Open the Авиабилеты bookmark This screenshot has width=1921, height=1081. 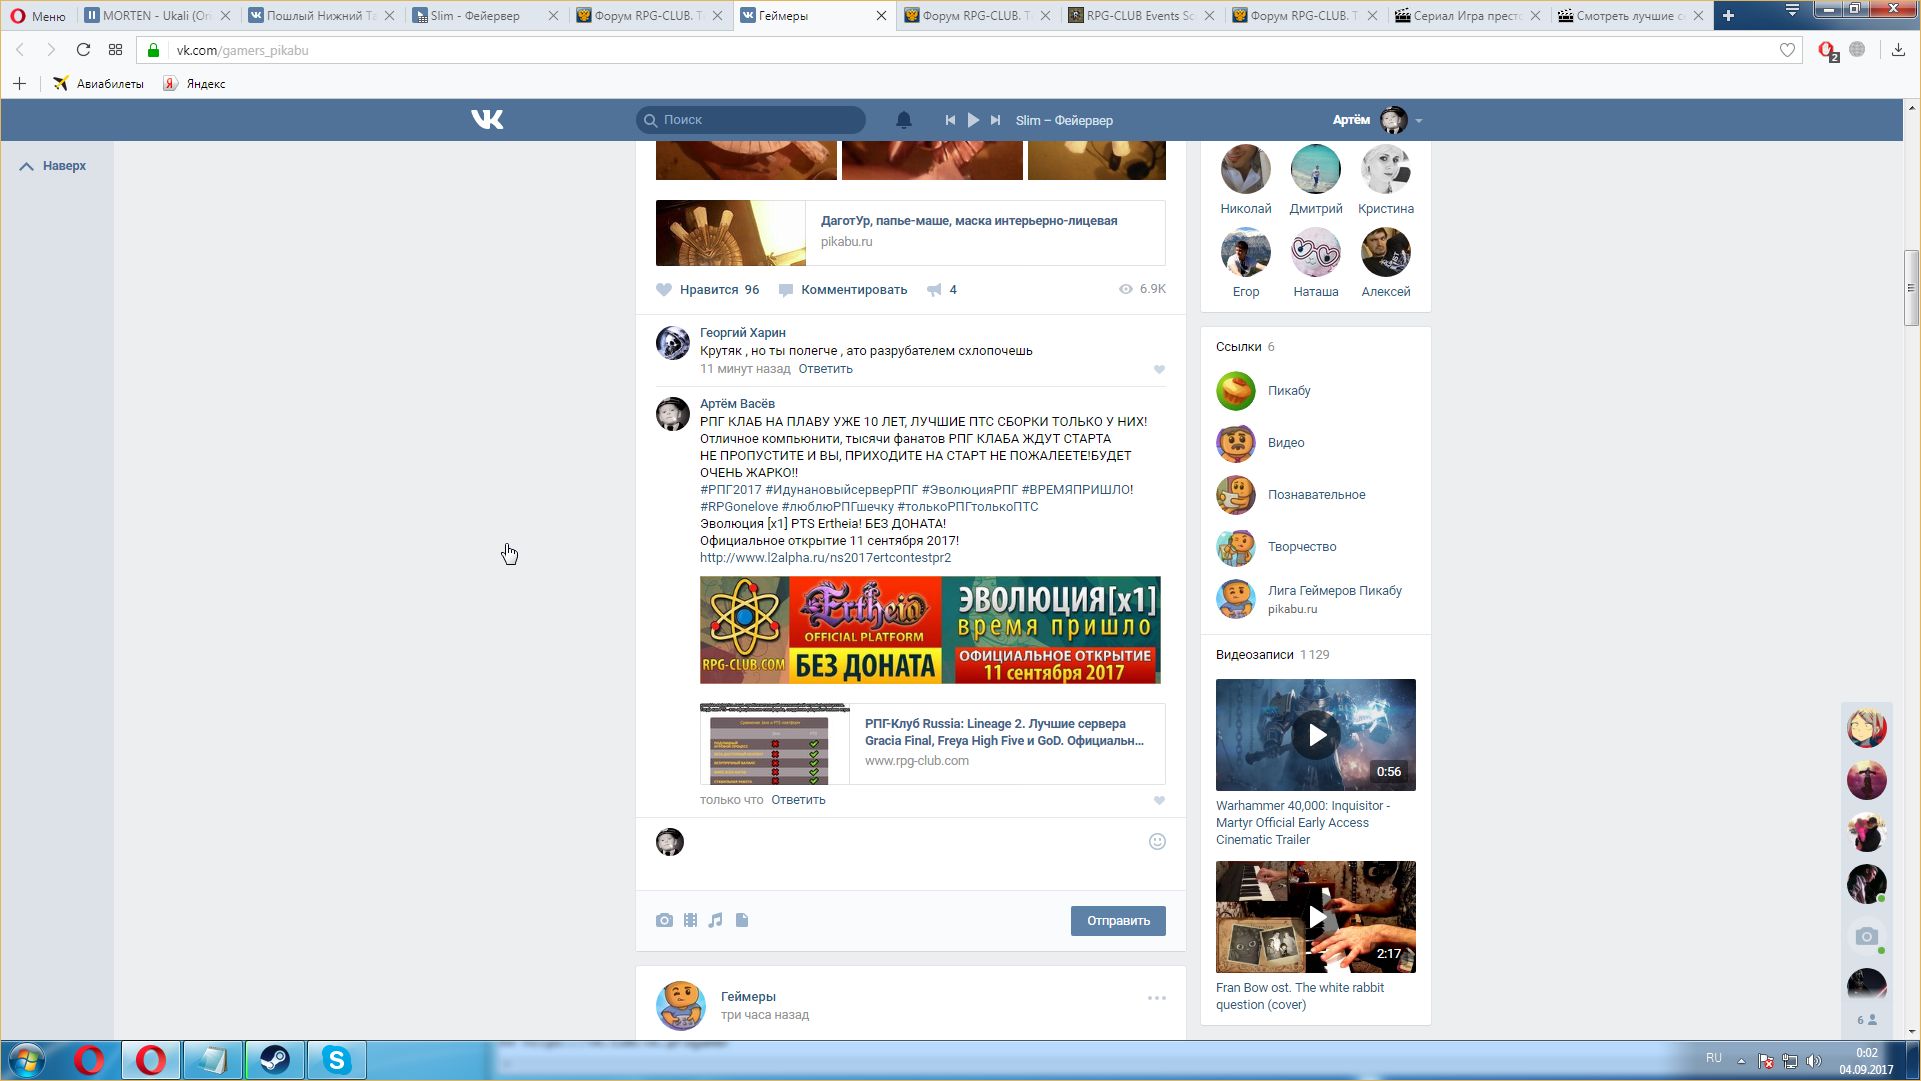point(99,84)
